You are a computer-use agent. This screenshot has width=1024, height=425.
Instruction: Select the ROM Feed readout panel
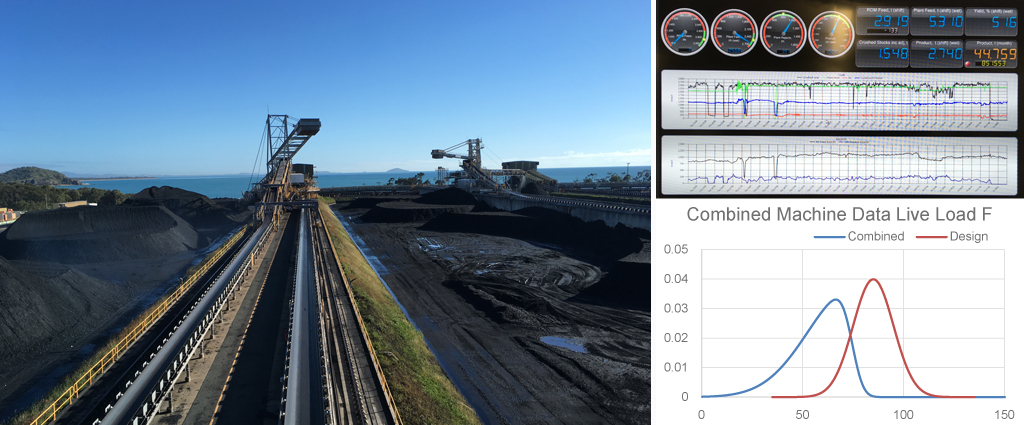883,20
